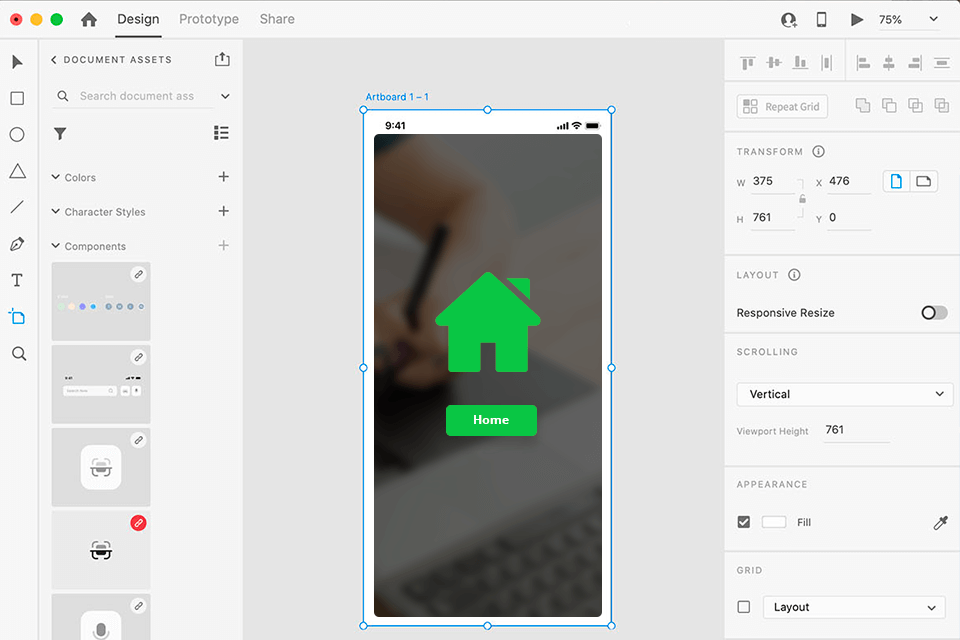Click the Repeat Grid button
The height and width of the screenshot is (640, 960).
pos(782,107)
